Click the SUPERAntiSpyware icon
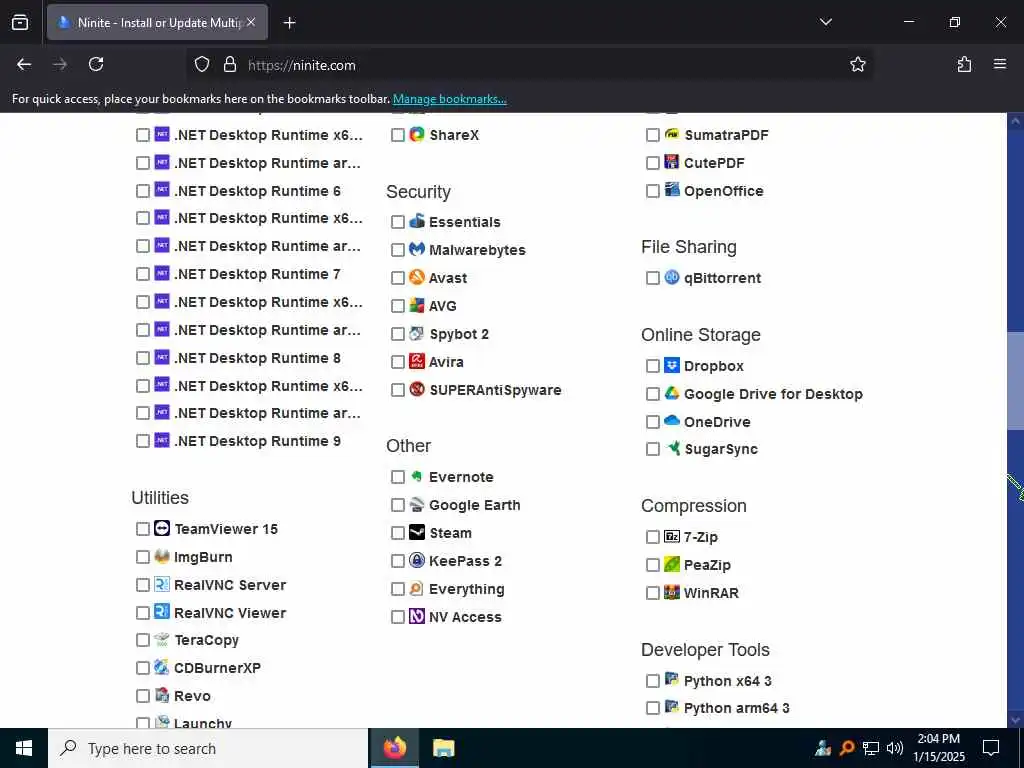This screenshot has width=1024, height=768. point(417,389)
